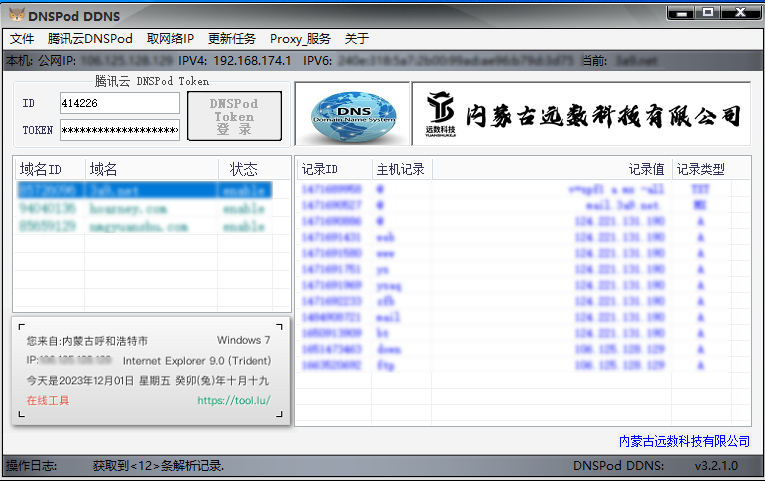Maximize the DNSPod DDNS window
This screenshot has width=765, height=481.
(x=708, y=13)
